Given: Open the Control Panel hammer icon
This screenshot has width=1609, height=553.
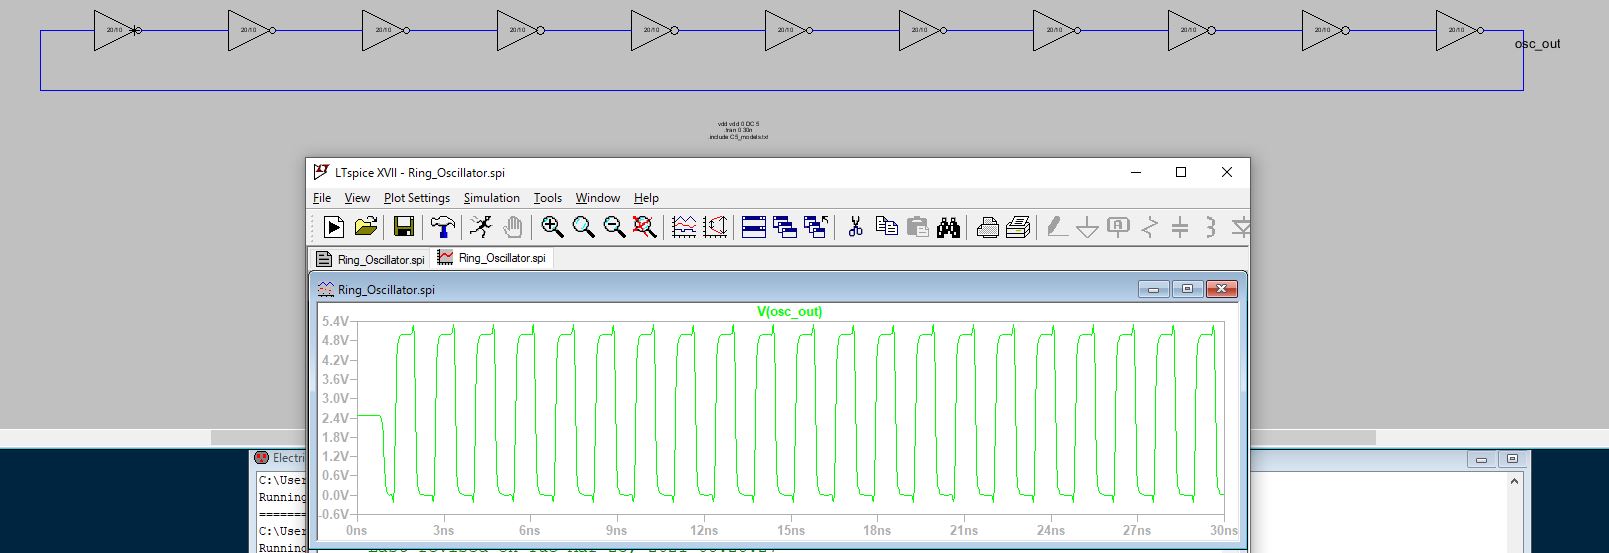Looking at the screenshot, I should click(x=442, y=227).
